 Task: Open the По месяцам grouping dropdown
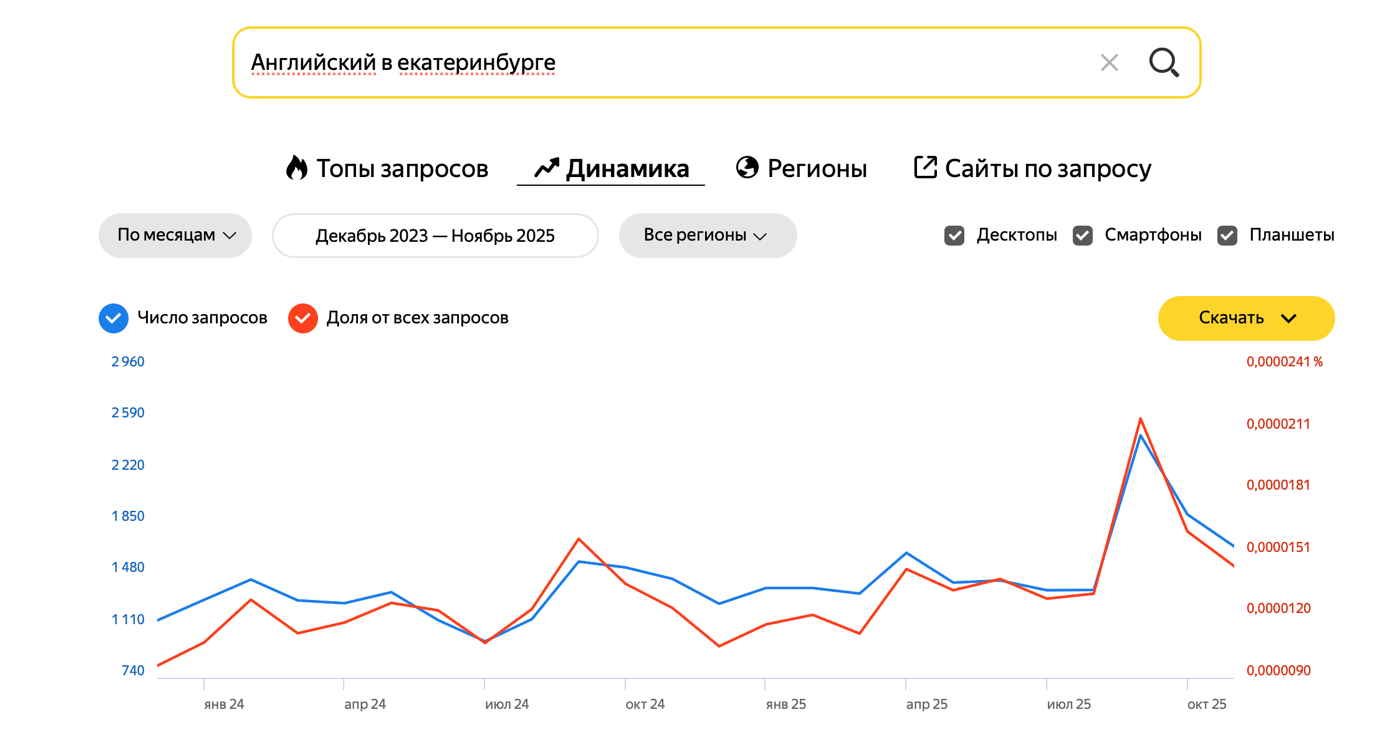(x=175, y=236)
